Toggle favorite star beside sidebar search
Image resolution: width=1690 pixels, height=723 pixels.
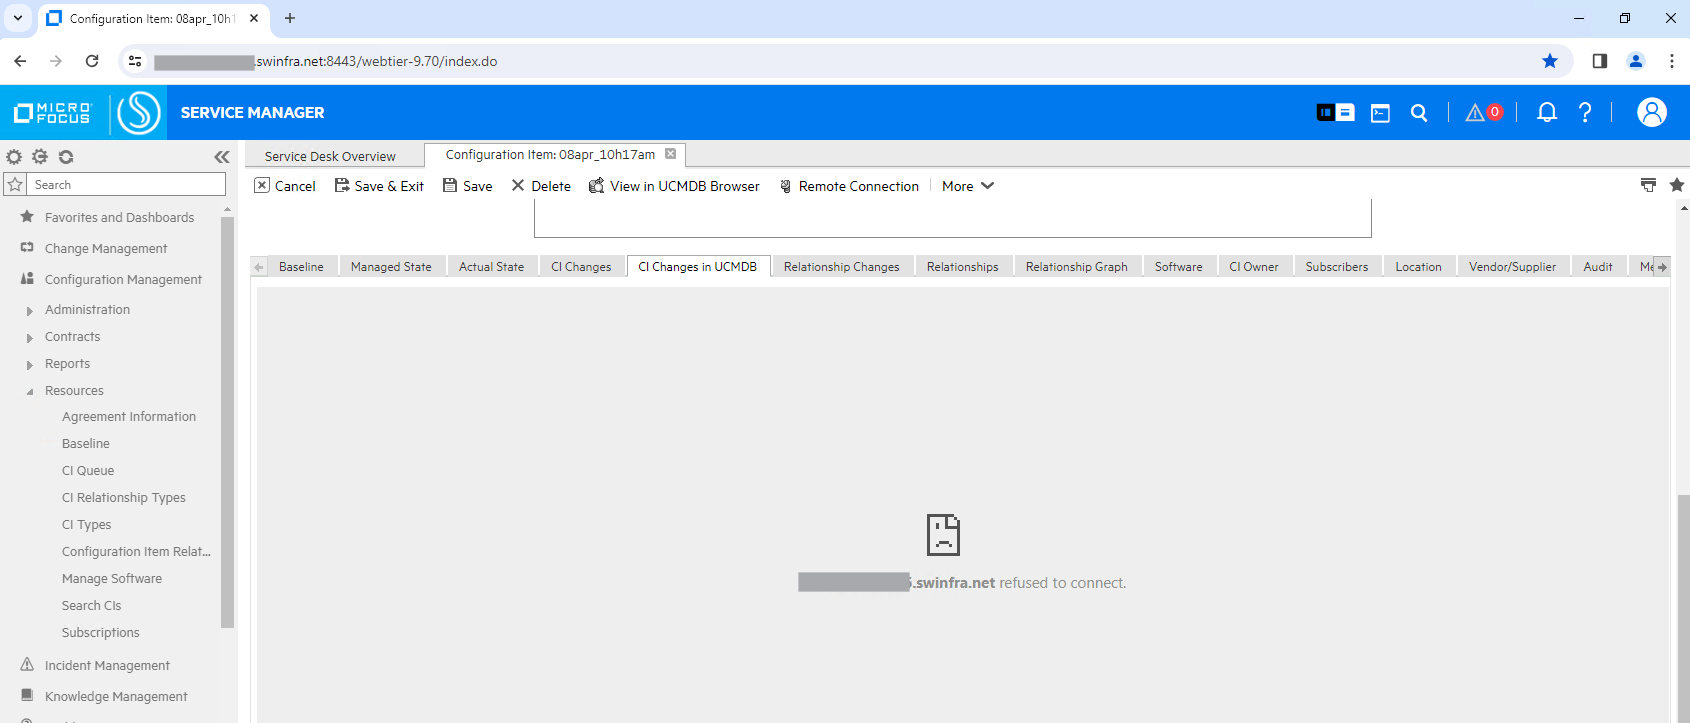tap(15, 185)
